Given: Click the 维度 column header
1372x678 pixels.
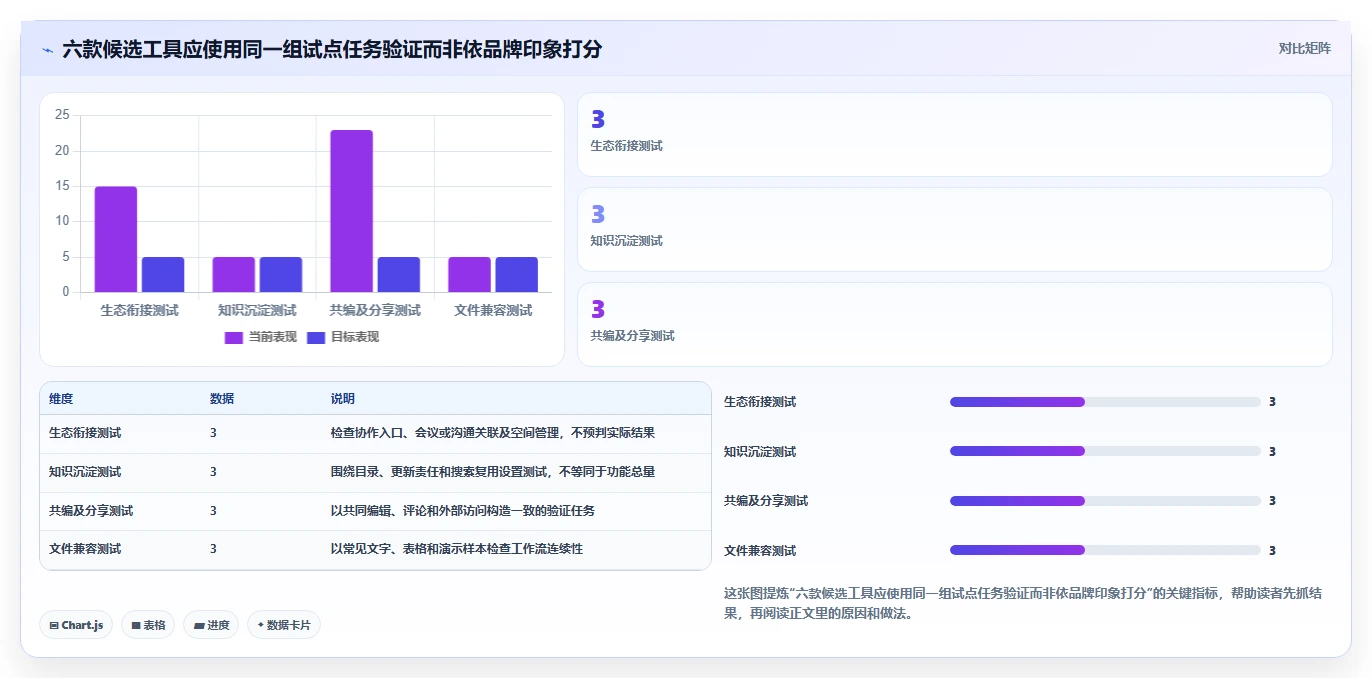Looking at the screenshot, I should 61,399.
